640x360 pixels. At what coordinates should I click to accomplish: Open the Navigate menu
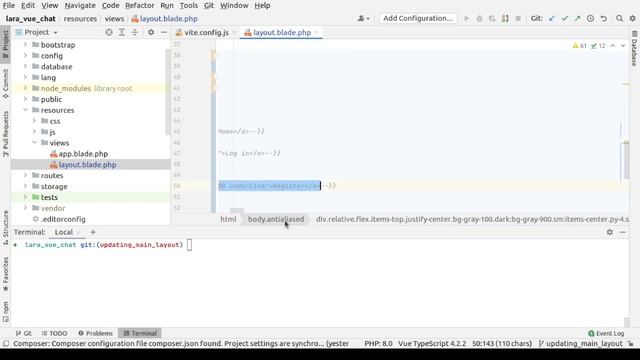(80, 5)
